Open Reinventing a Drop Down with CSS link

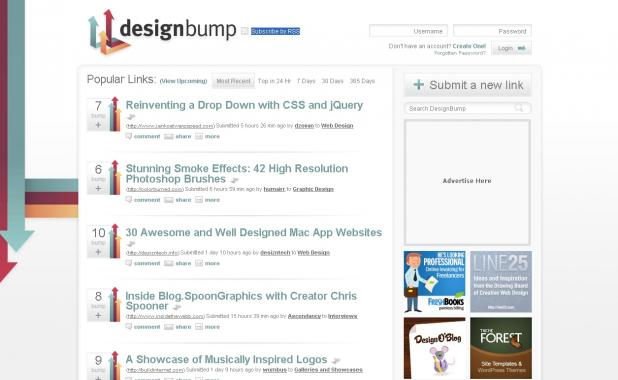click(244, 105)
